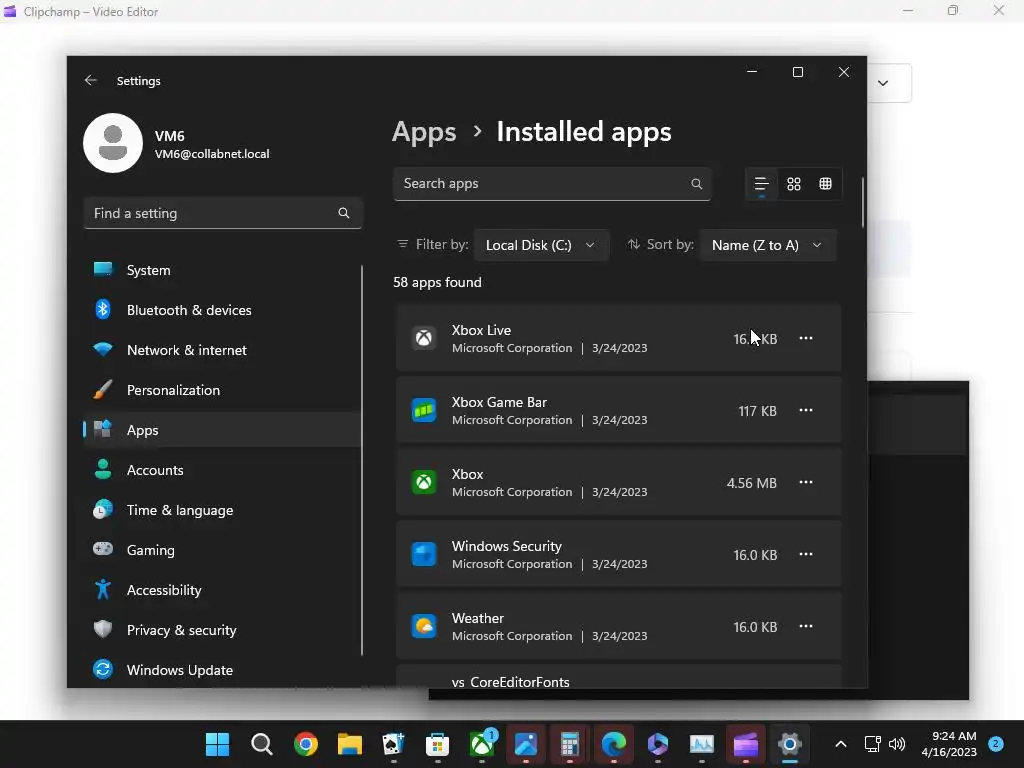This screenshot has height=768, width=1024.
Task: Click the Weather app icon
Action: [424, 626]
